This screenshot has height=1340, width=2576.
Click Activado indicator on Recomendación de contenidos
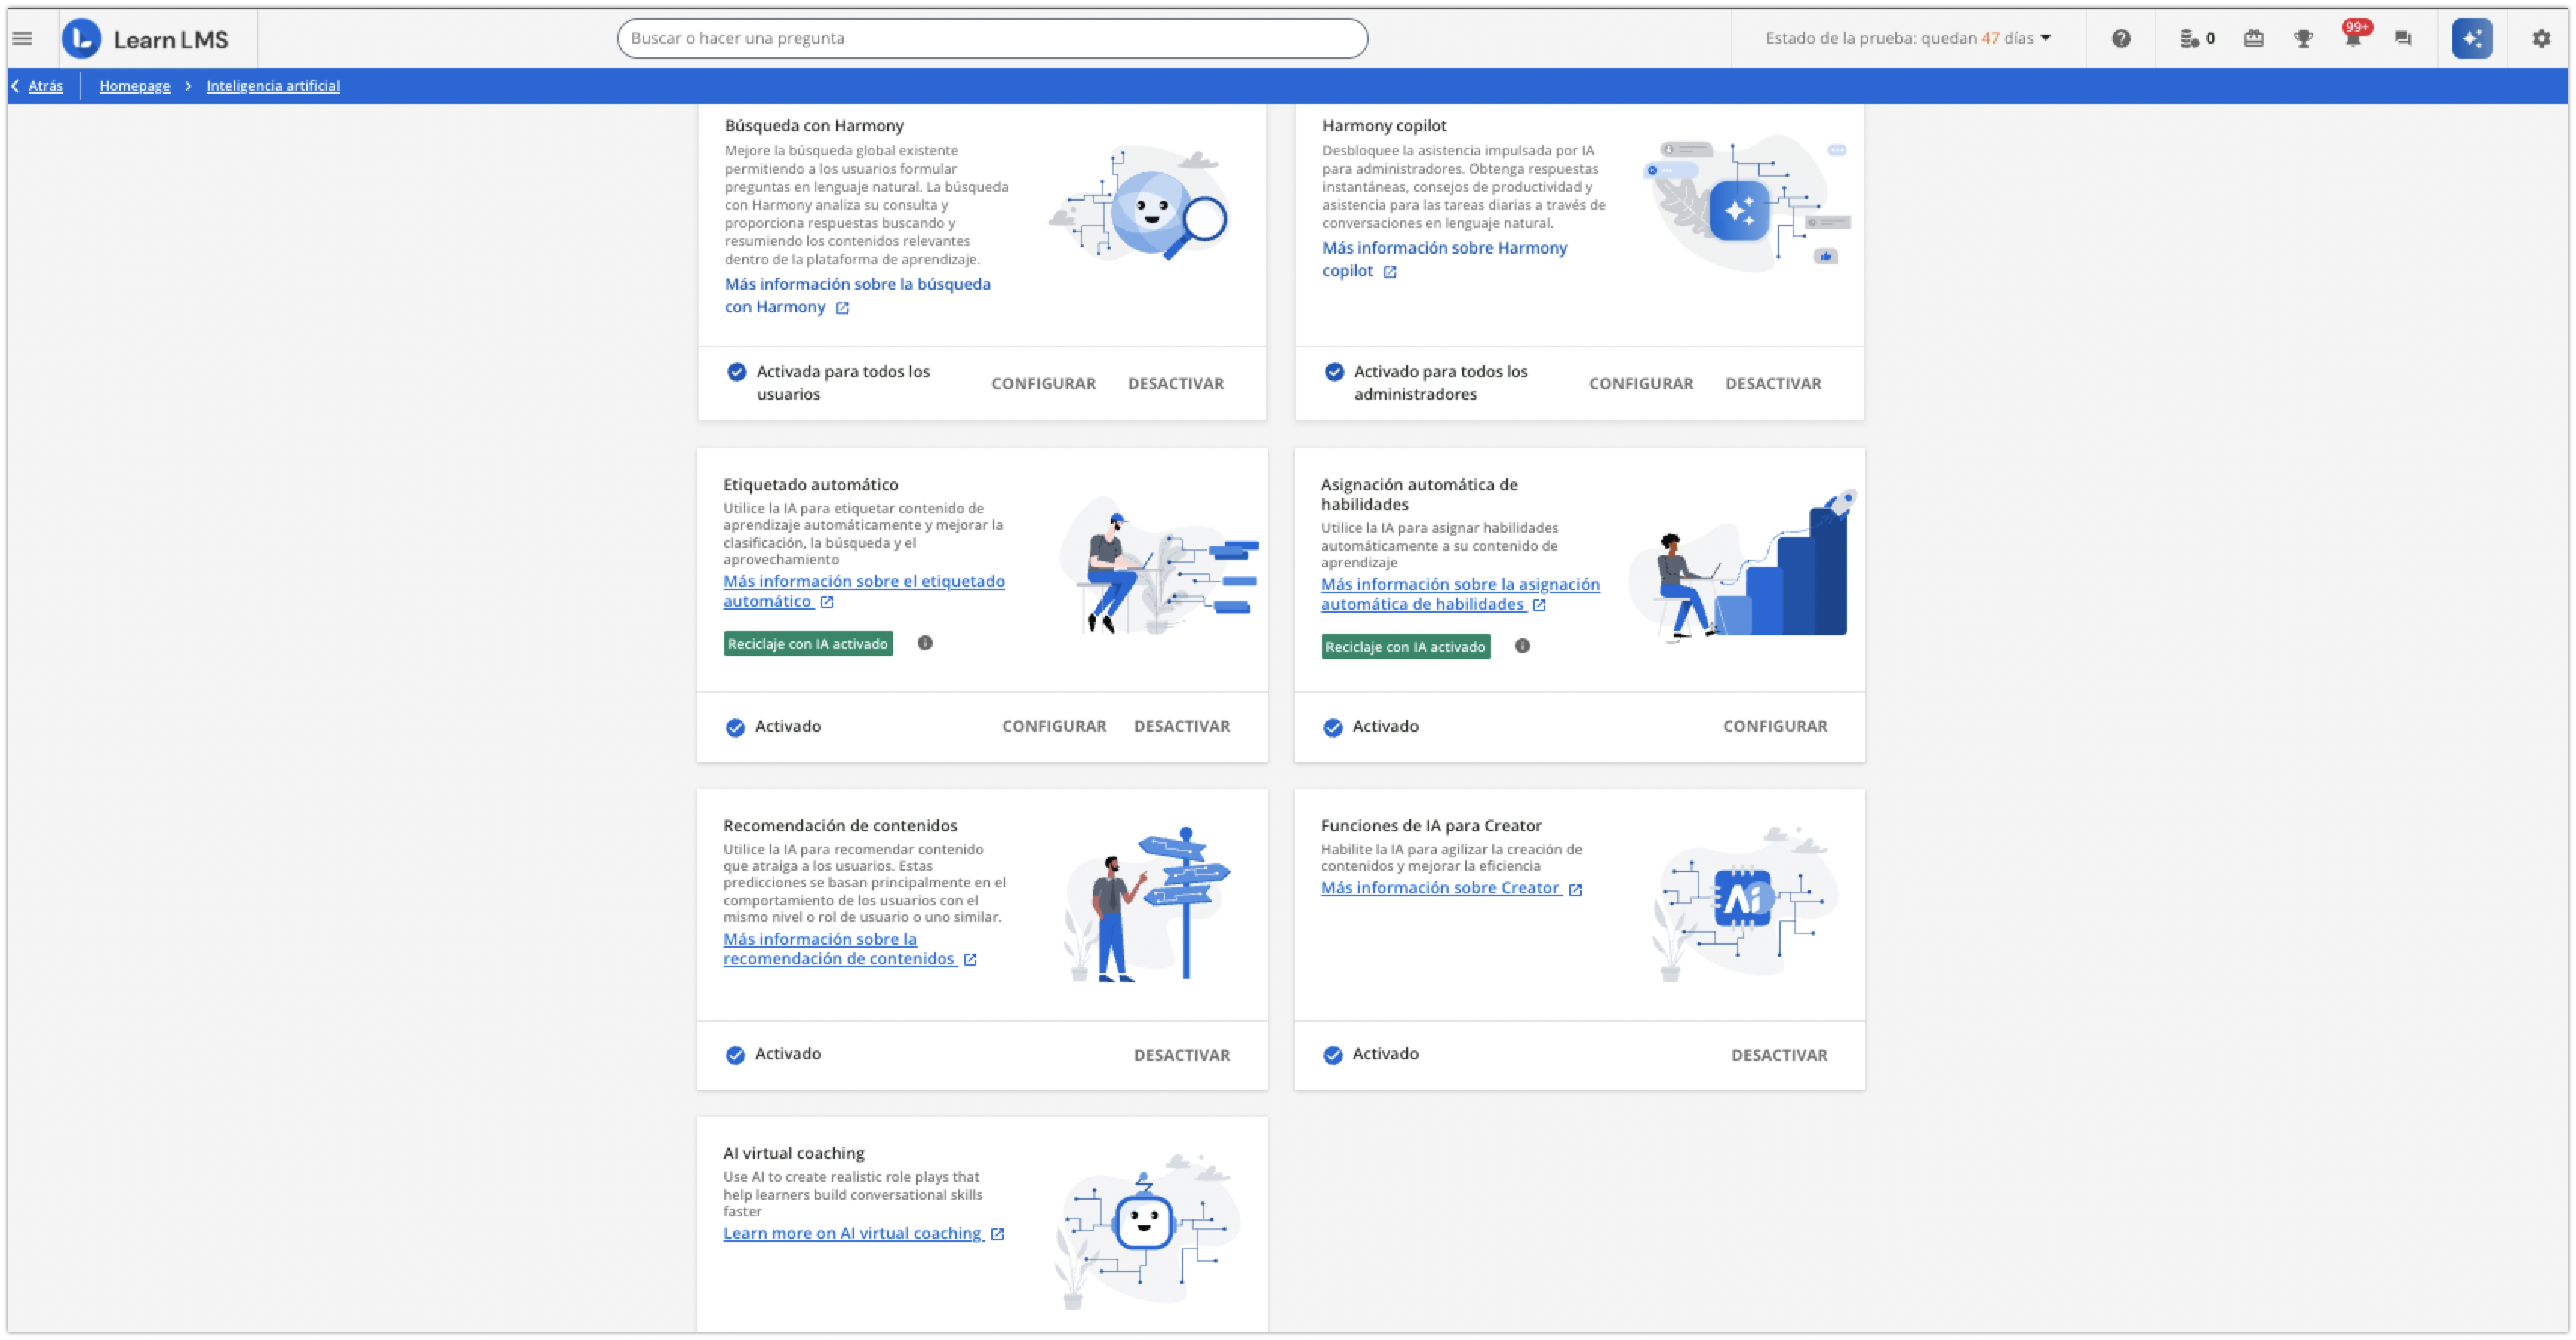(x=736, y=1054)
